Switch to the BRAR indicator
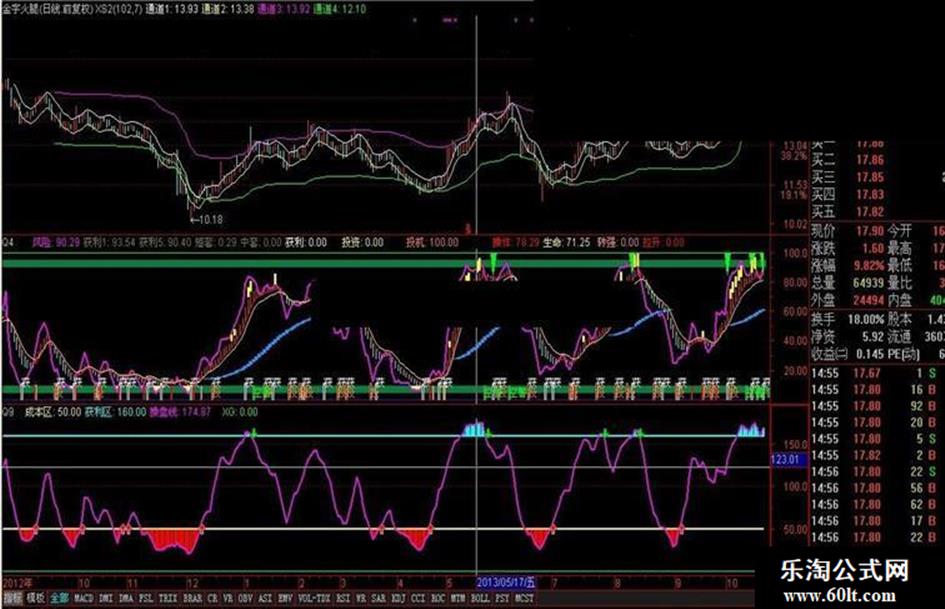 click(x=192, y=598)
